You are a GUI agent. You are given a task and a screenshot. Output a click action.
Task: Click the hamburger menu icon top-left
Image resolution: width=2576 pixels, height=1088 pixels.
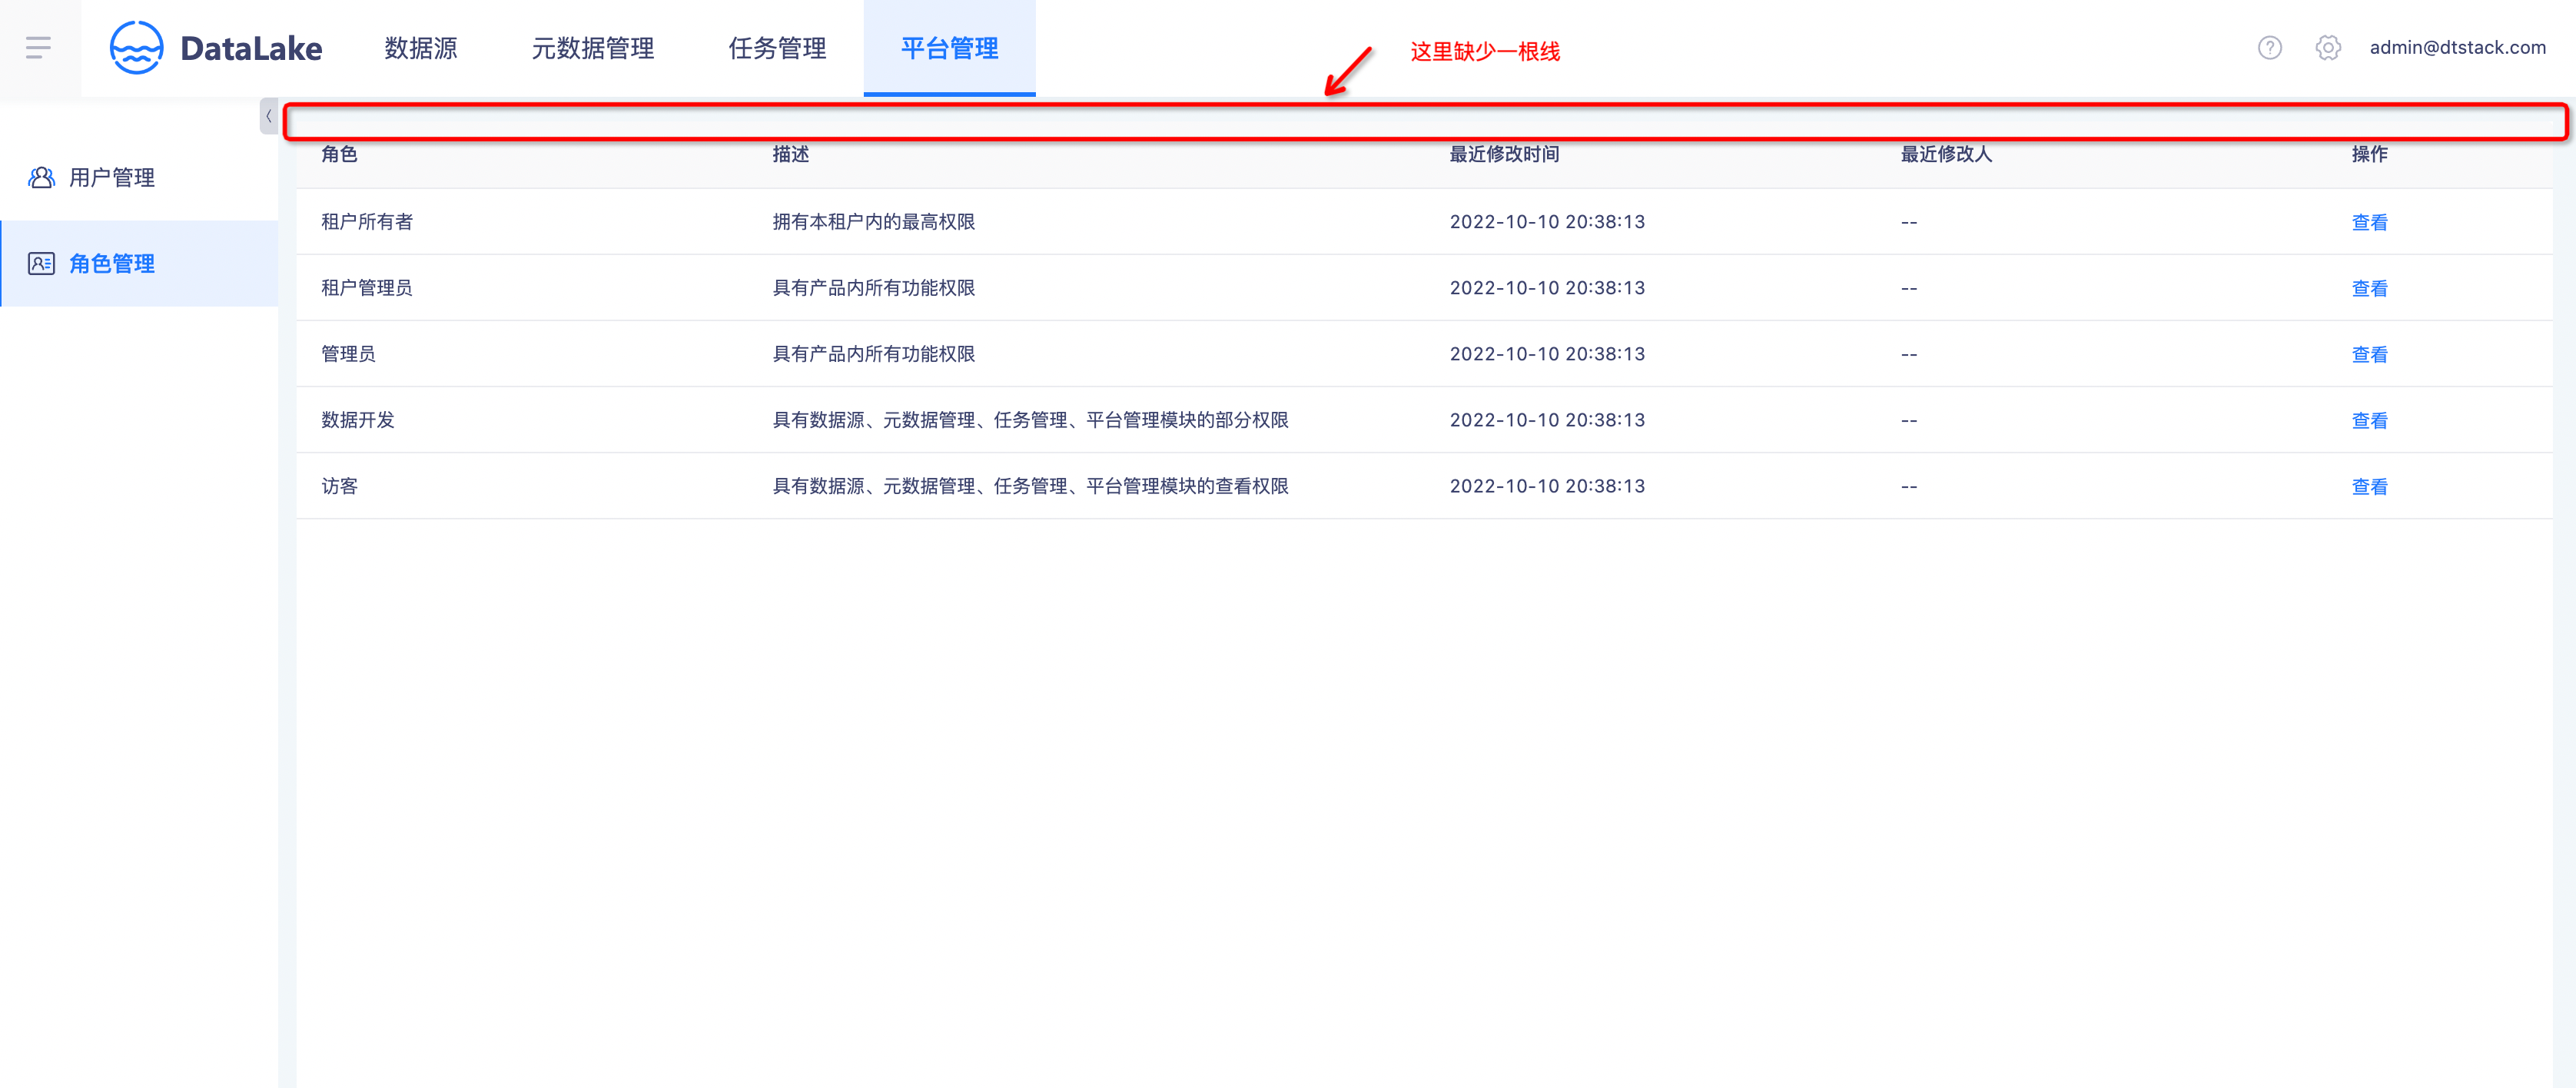[39, 46]
